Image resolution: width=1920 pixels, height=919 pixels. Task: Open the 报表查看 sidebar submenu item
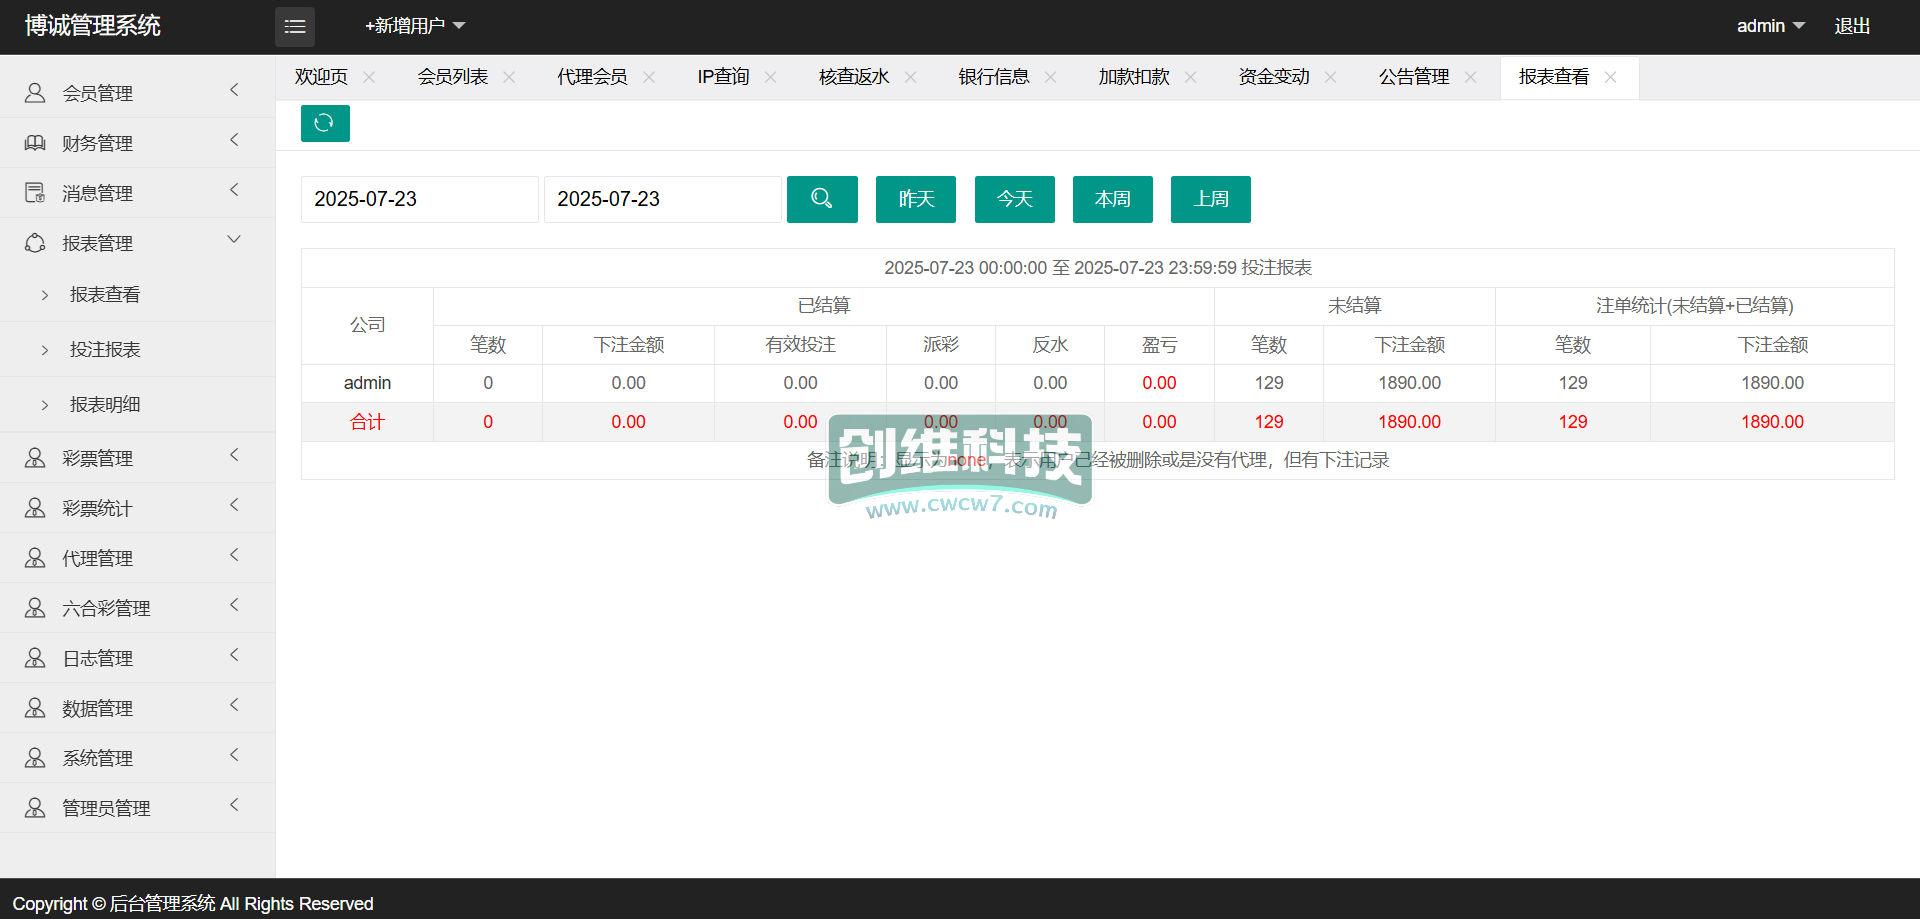tap(105, 295)
